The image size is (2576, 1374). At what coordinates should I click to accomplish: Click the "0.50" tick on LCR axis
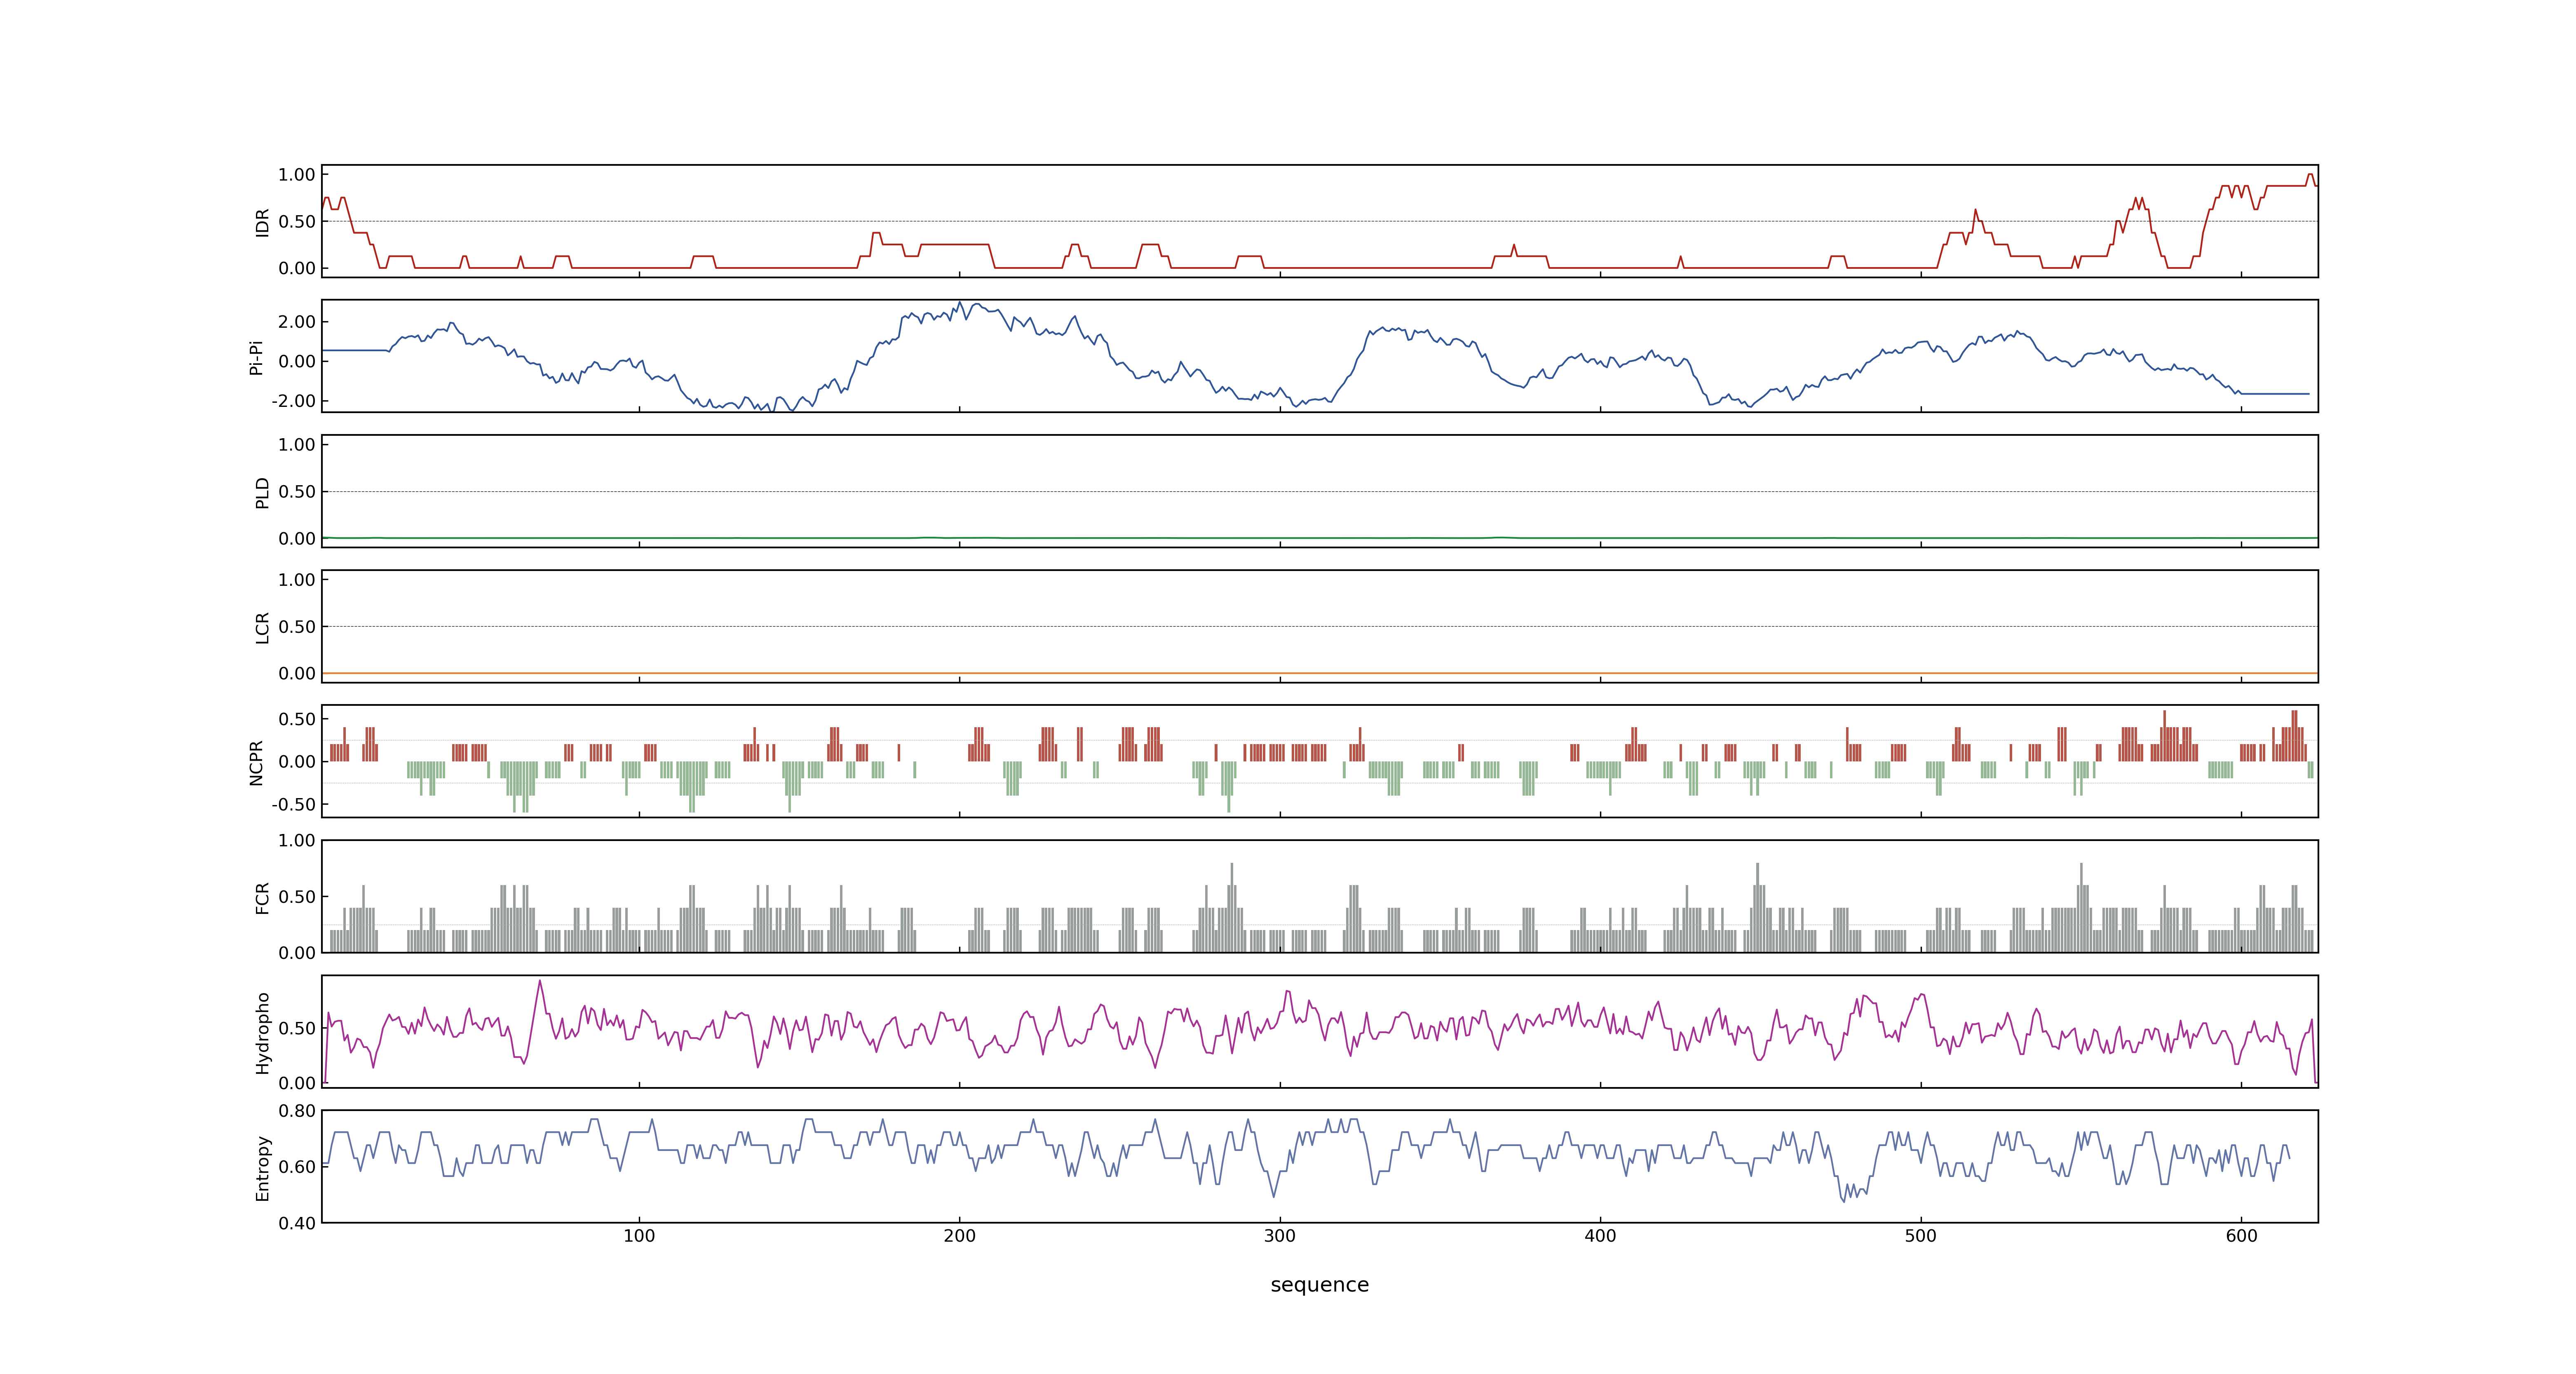click(x=297, y=627)
